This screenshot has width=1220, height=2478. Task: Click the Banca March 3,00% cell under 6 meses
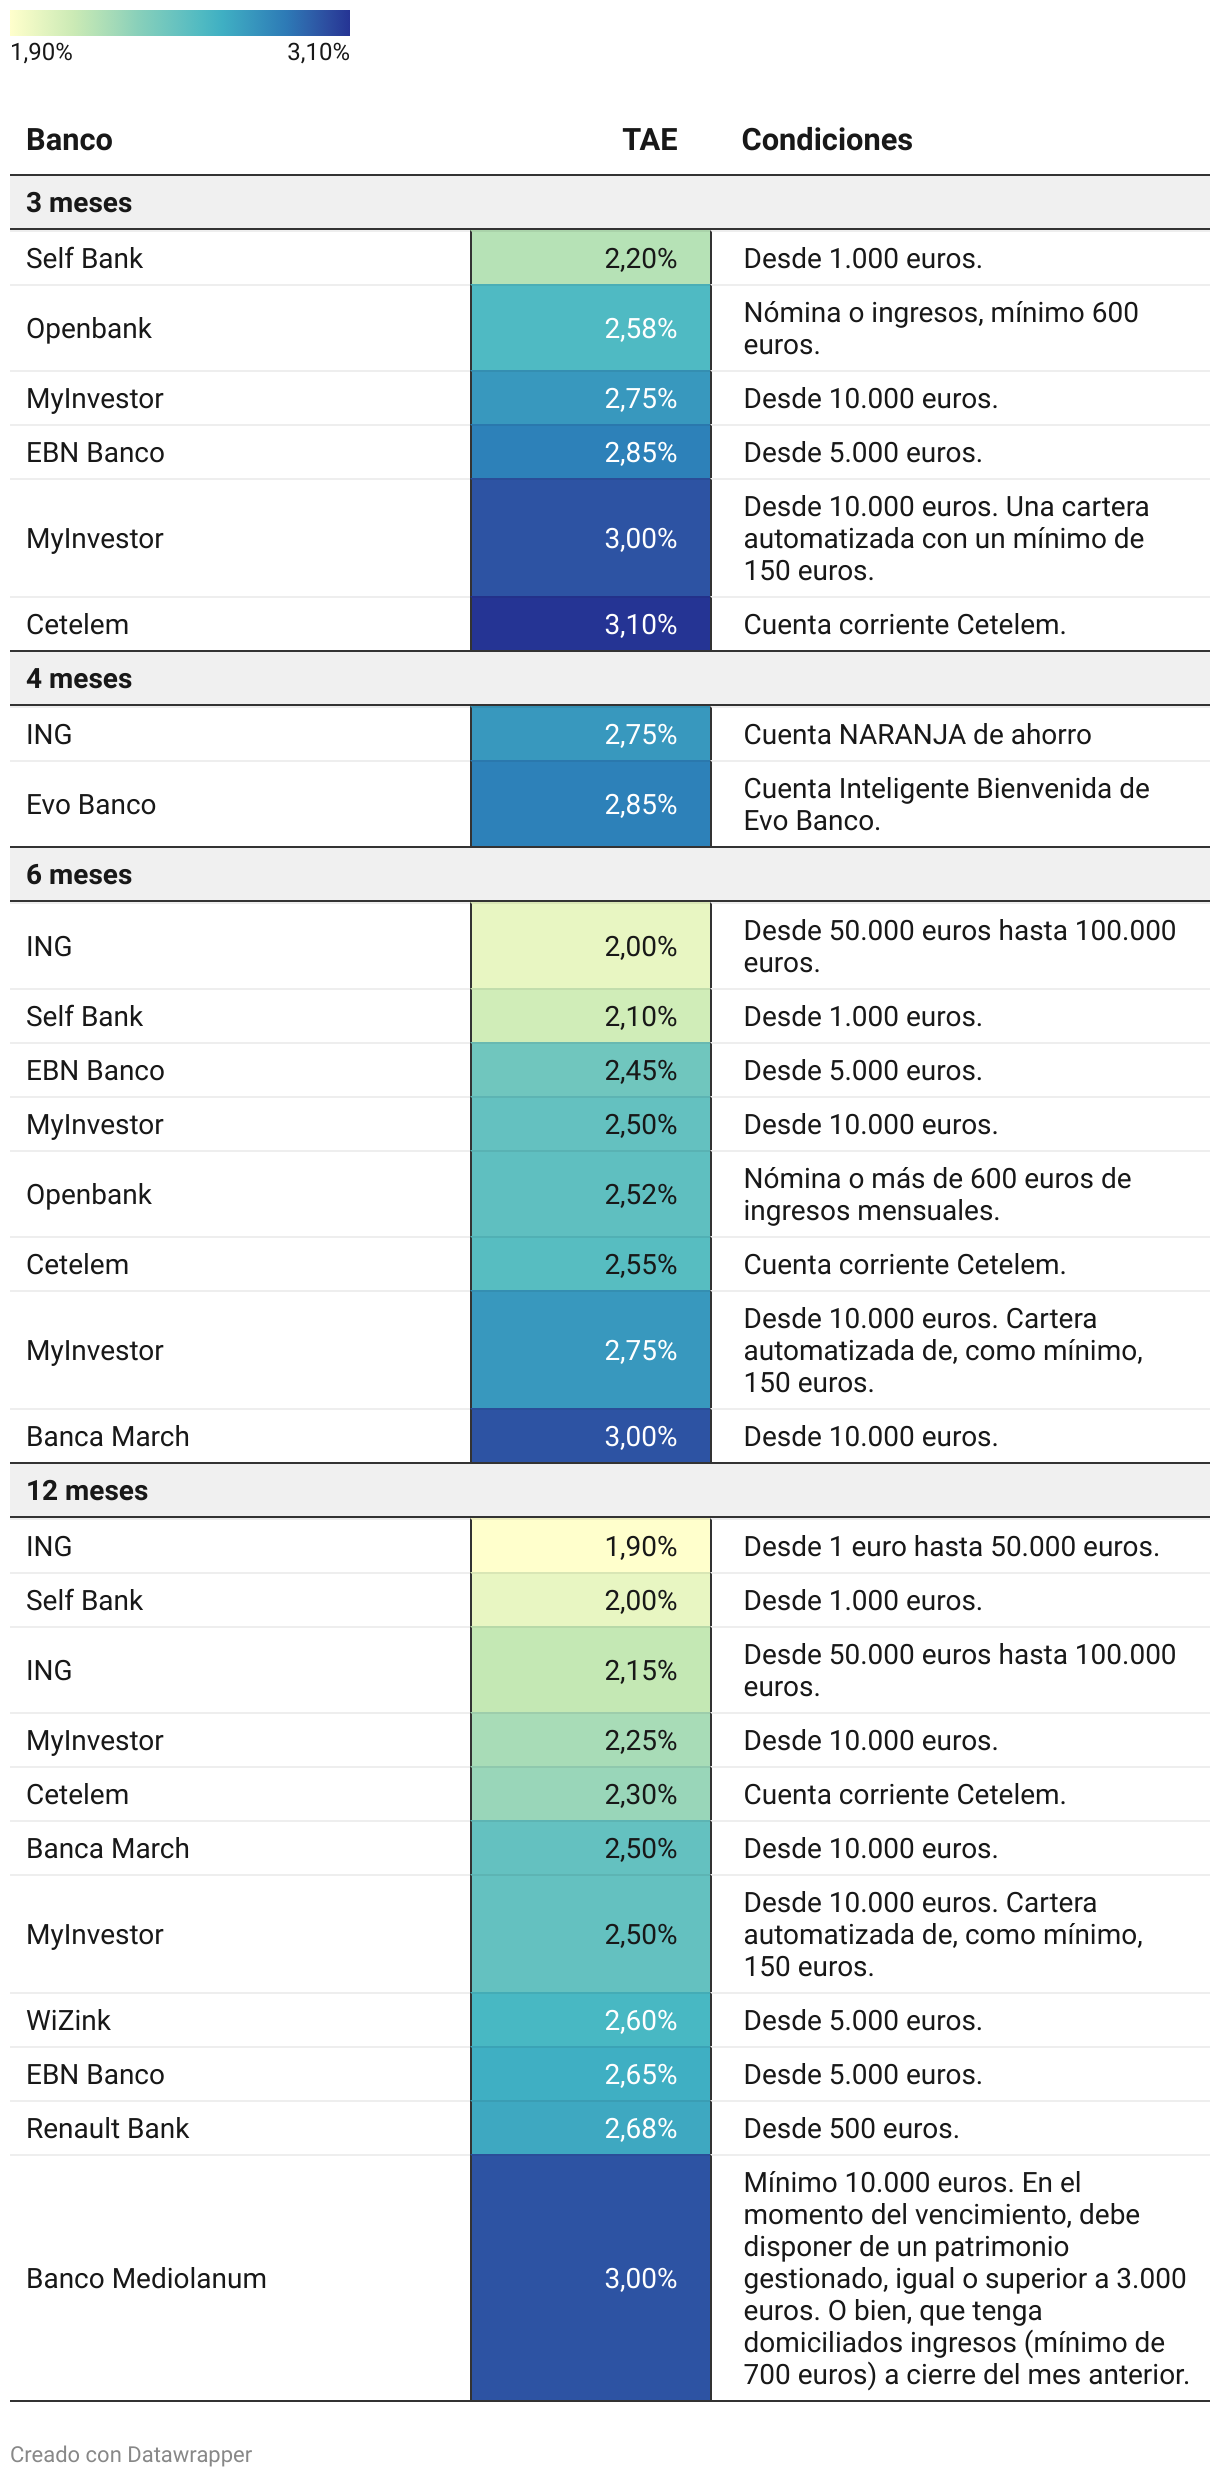pyautogui.click(x=591, y=1437)
